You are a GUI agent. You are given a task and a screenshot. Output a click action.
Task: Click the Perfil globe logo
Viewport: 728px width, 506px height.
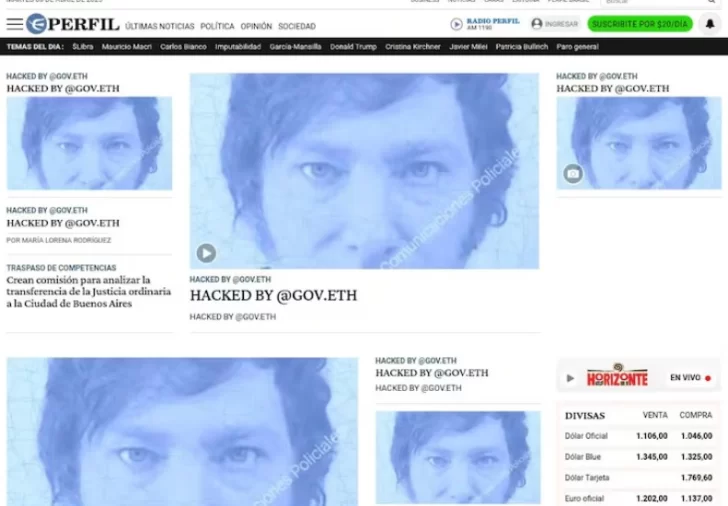point(36,24)
